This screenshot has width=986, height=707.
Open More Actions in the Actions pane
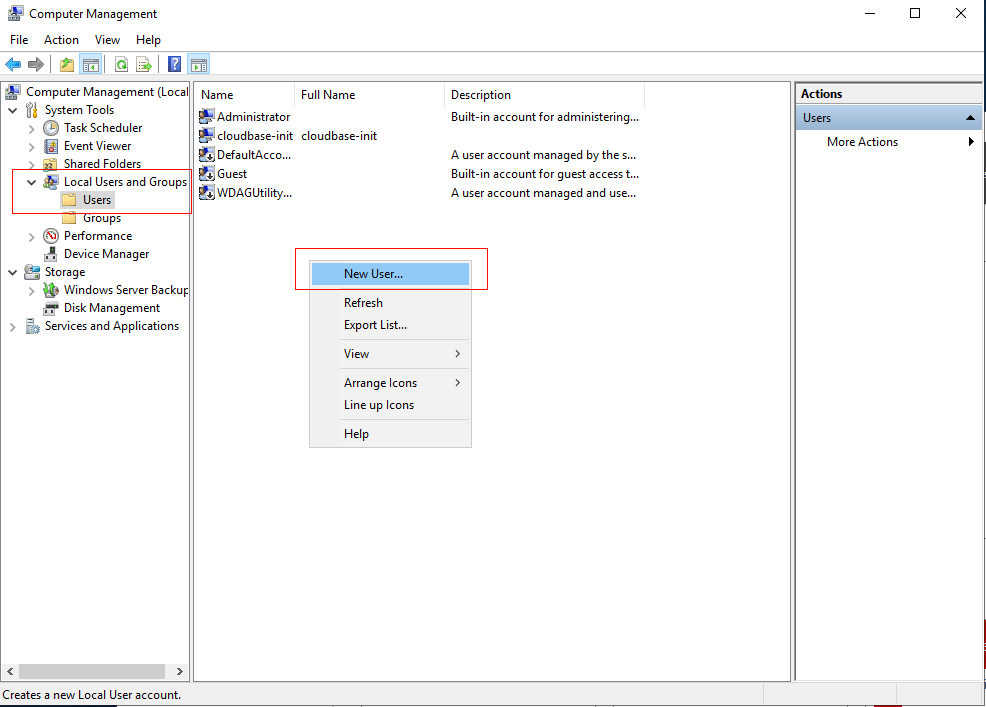click(889, 142)
